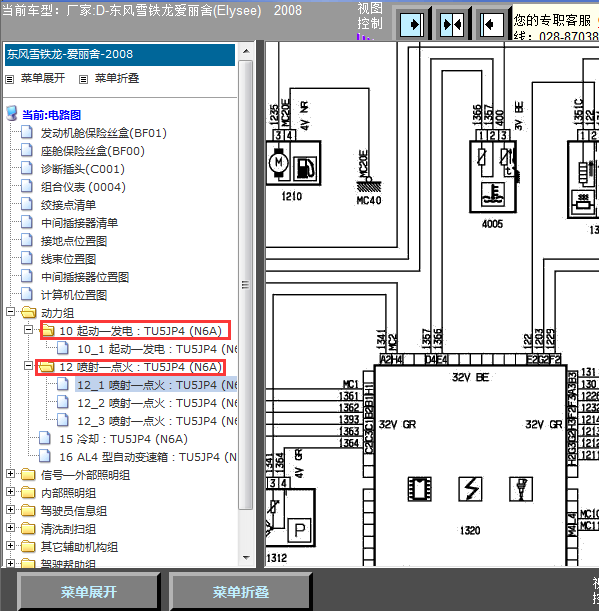The width and height of the screenshot is (599, 611).
Task: Click the right-arrow view control button
Action: coord(412,25)
